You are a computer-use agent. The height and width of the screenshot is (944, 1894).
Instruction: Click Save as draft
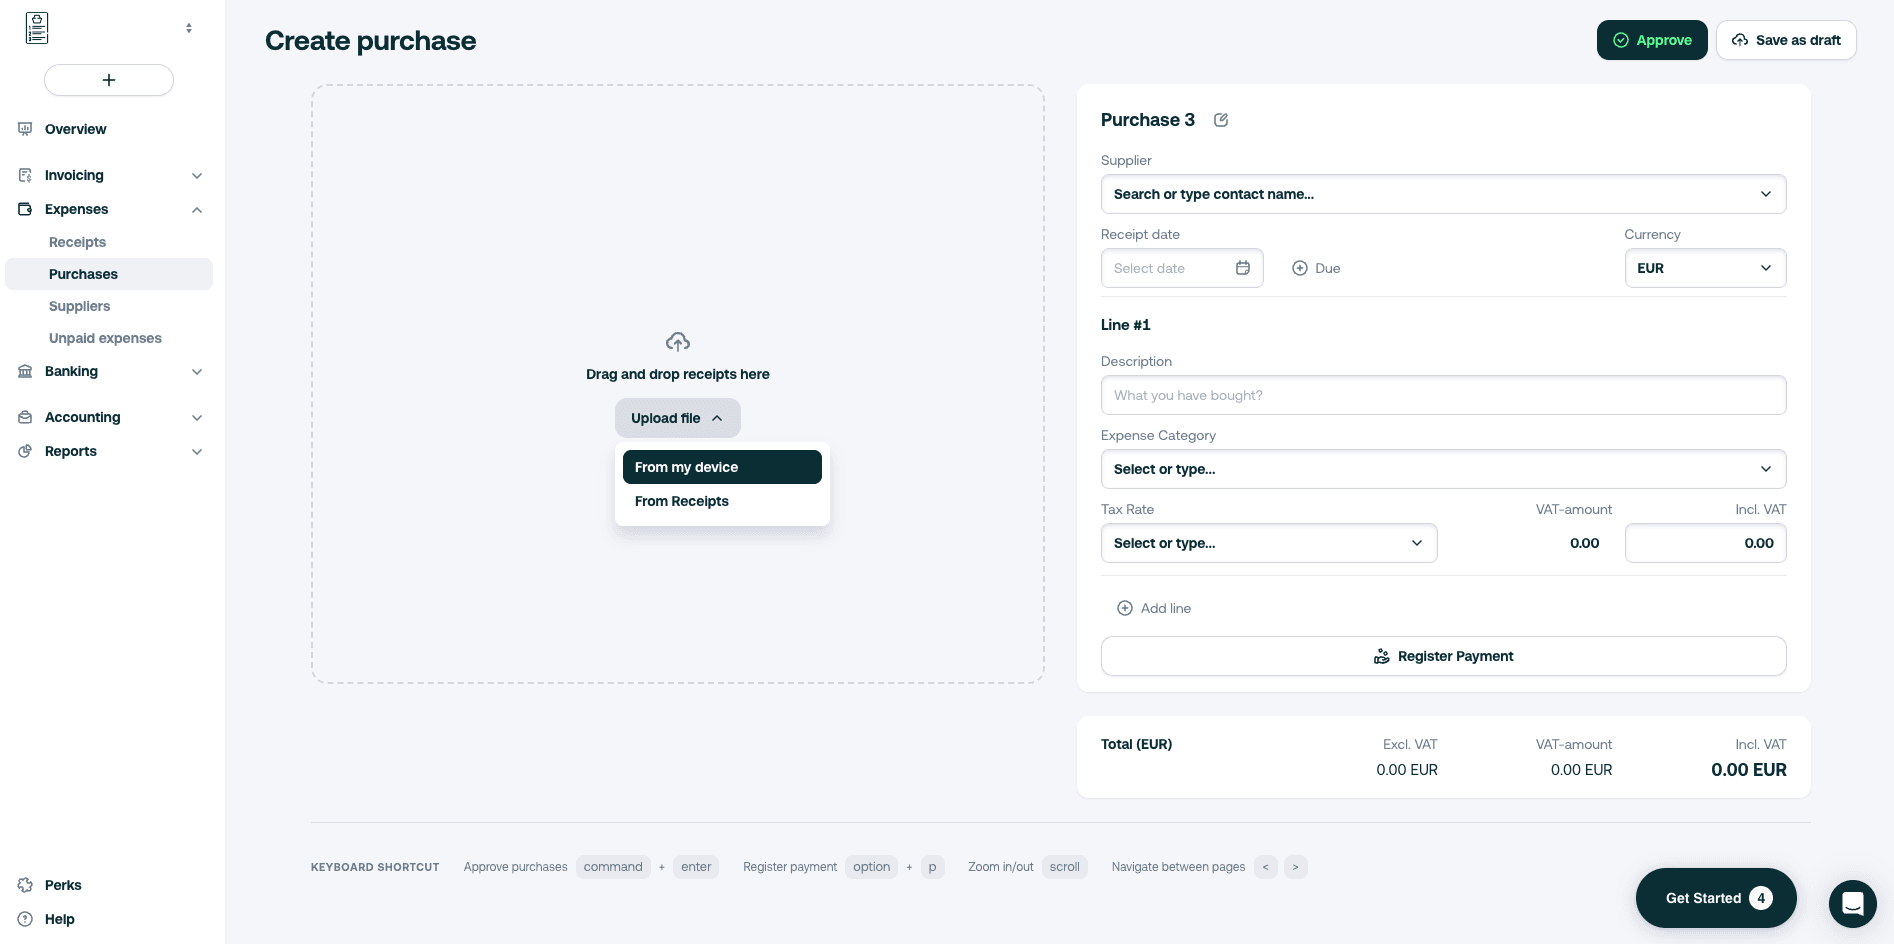1786,40
